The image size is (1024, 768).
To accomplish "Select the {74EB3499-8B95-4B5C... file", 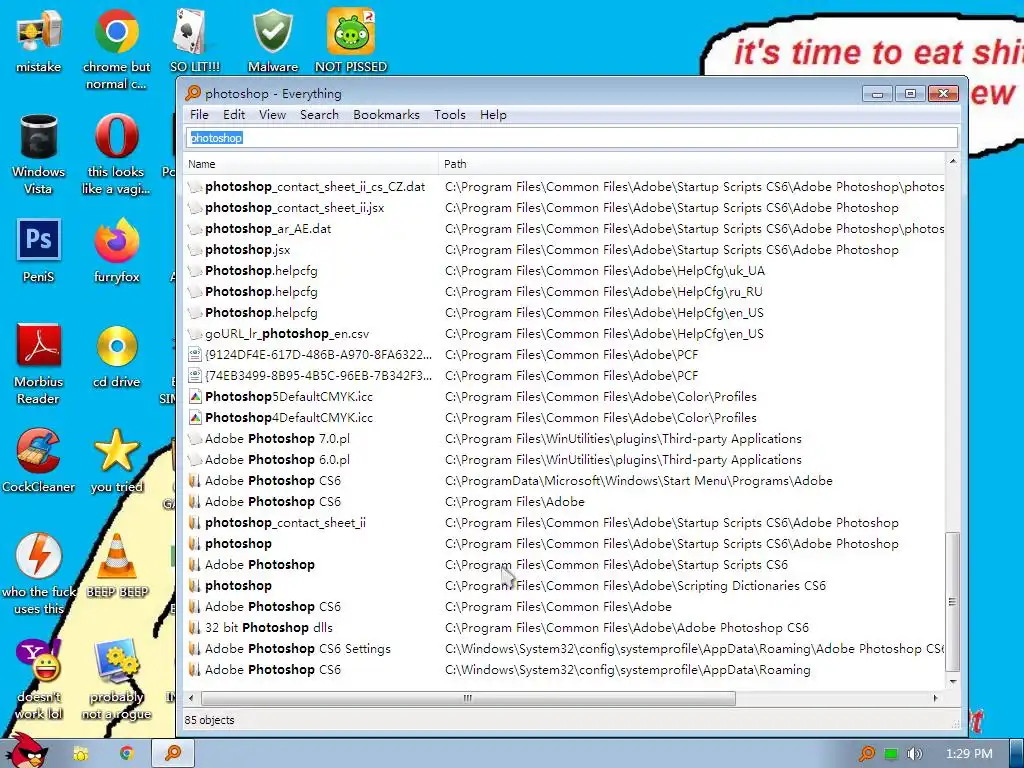I will pyautogui.click(x=565, y=376).
